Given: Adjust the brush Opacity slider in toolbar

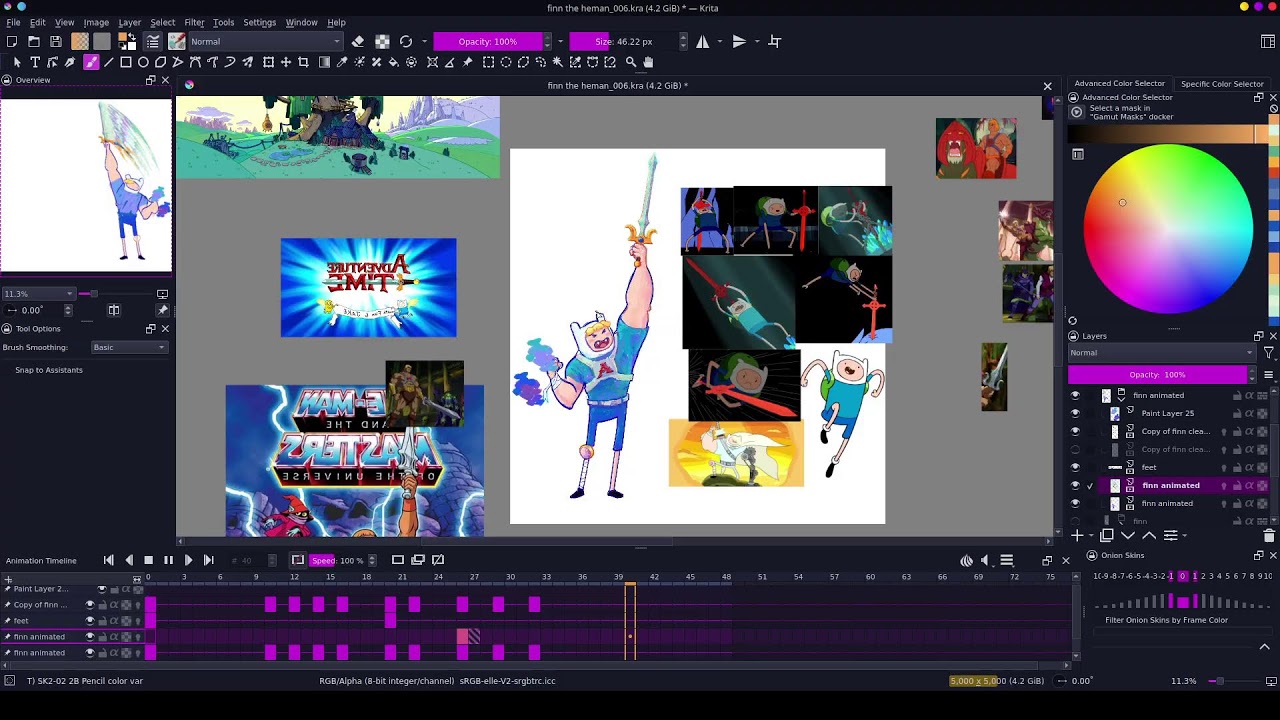Looking at the screenshot, I should pyautogui.click(x=488, y=41).
